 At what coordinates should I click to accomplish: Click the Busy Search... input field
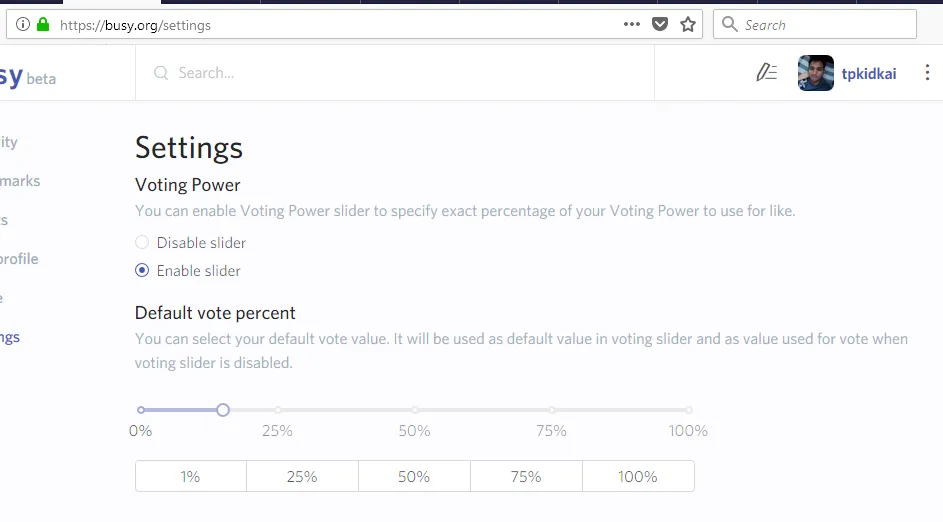(x=395, y=73)
